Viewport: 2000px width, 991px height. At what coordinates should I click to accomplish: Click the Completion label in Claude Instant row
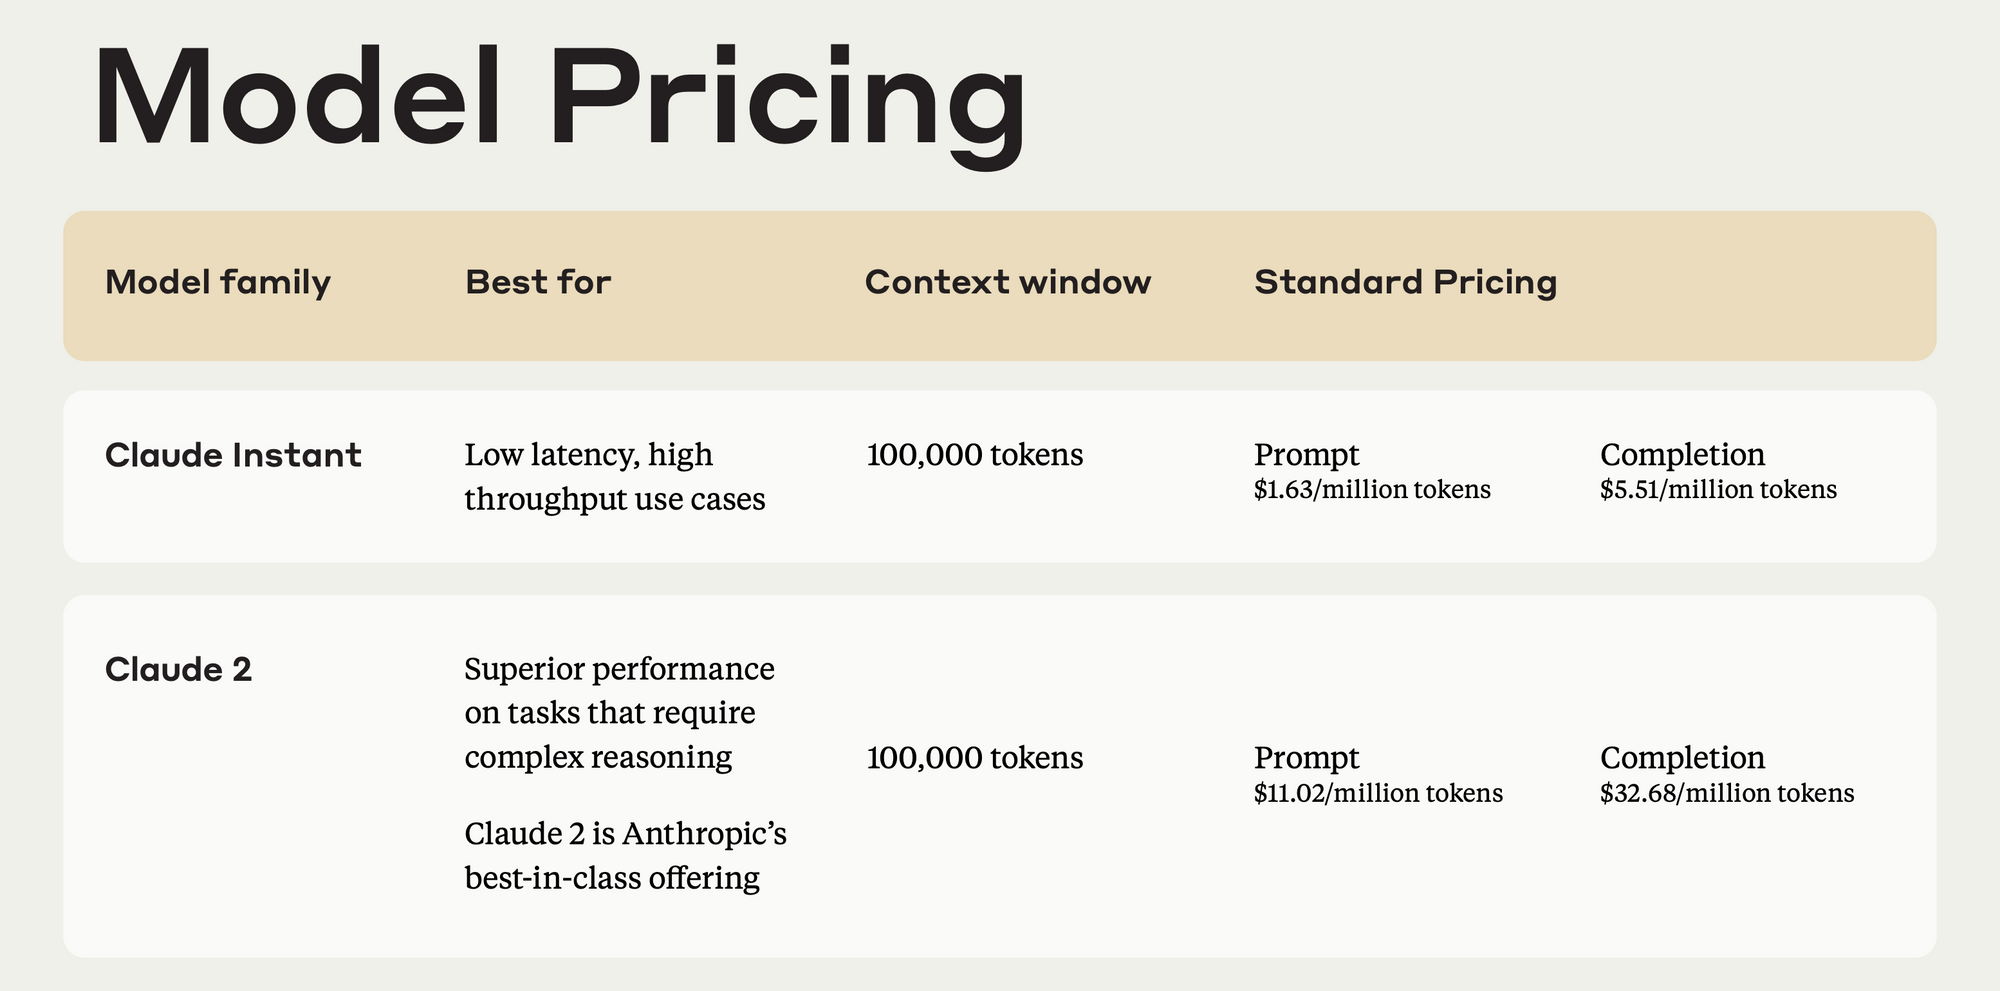pos(1683,455)
